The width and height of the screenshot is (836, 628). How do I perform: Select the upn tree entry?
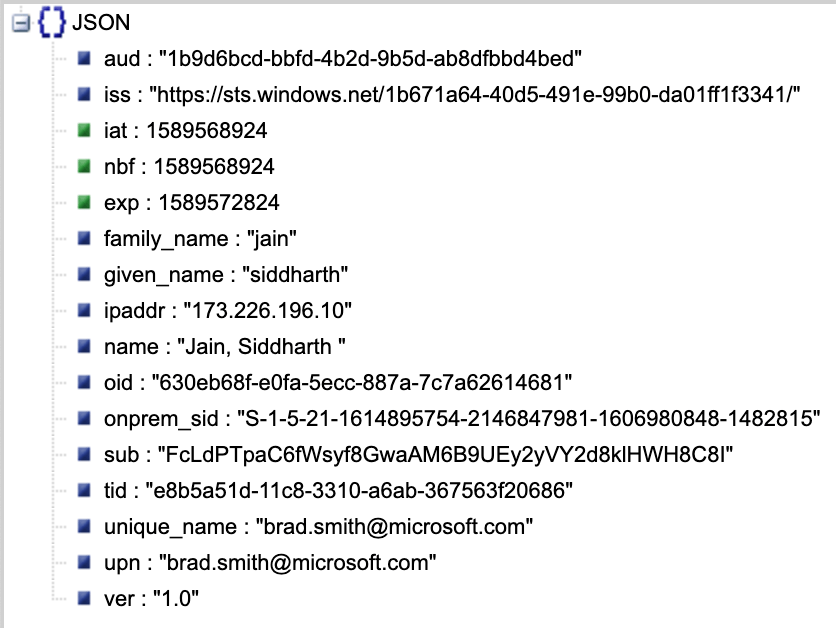[270, 563]
